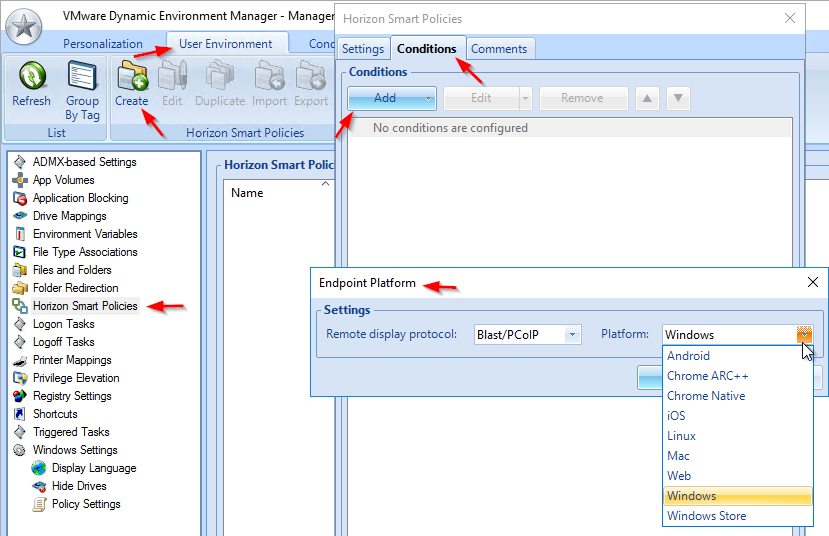Choose highlighted Windows platform option
Image resolution: width=829 pixels, height=536 pixels.
click(x=738, y=496)
